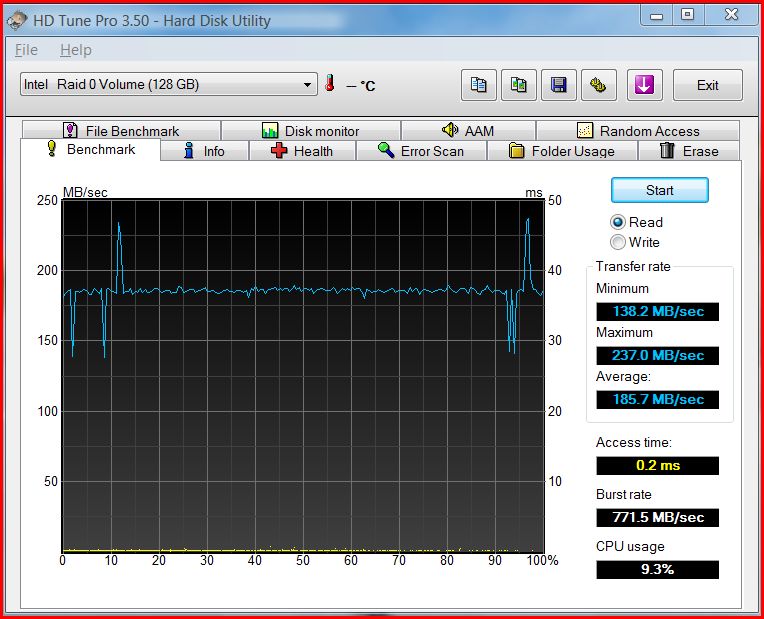Select the Write radio button

[618, 242]
